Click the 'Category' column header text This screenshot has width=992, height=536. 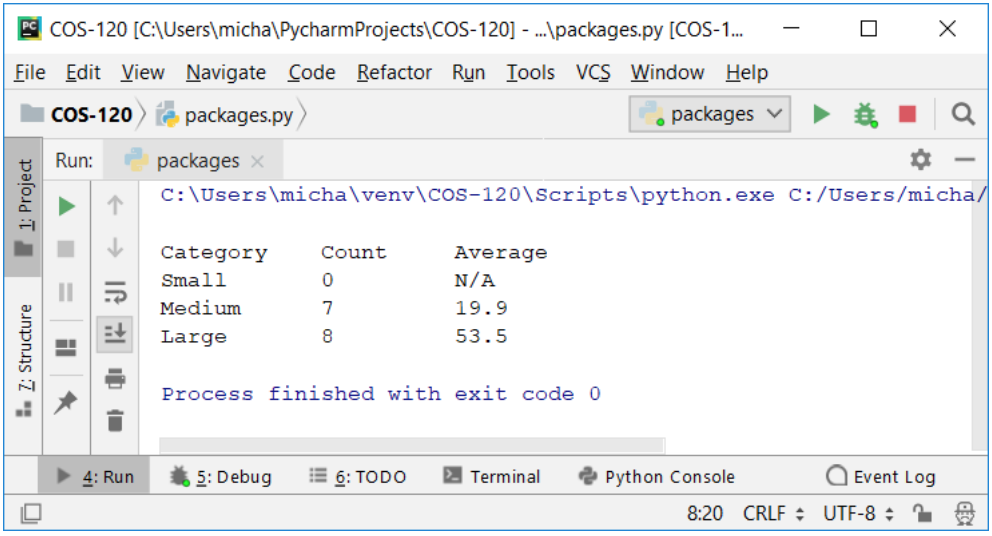coord(214,252)
